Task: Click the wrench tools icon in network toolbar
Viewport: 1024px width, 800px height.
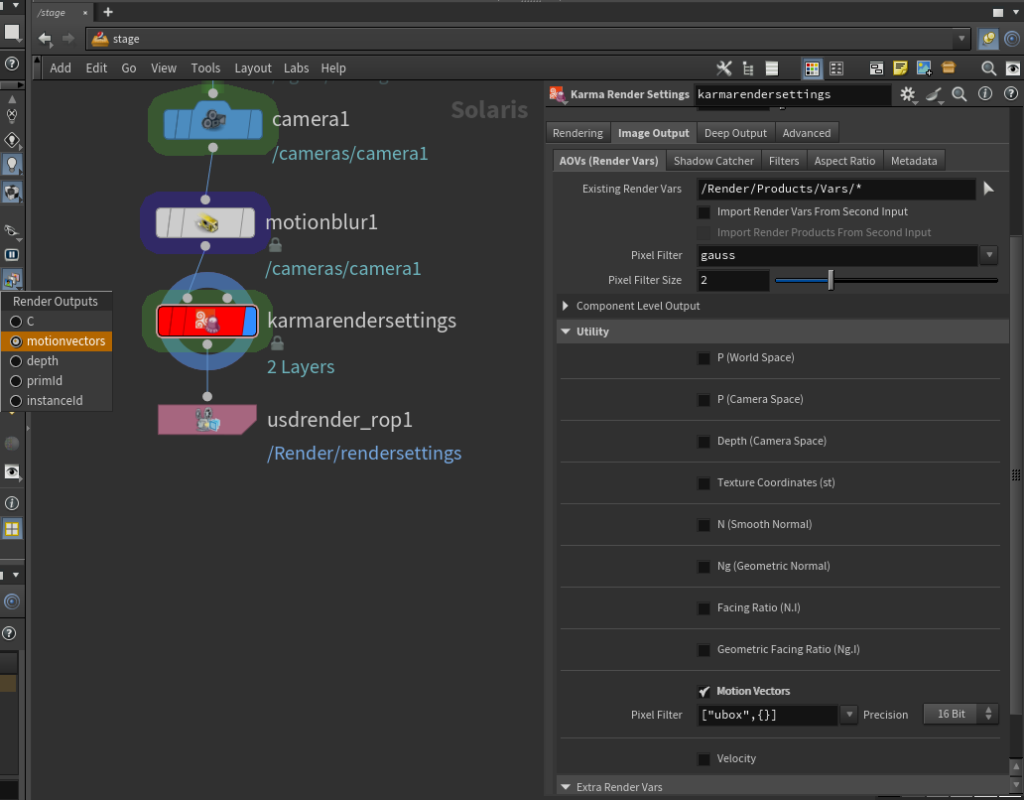Action: pyautogui.click(x=725, y=68)
